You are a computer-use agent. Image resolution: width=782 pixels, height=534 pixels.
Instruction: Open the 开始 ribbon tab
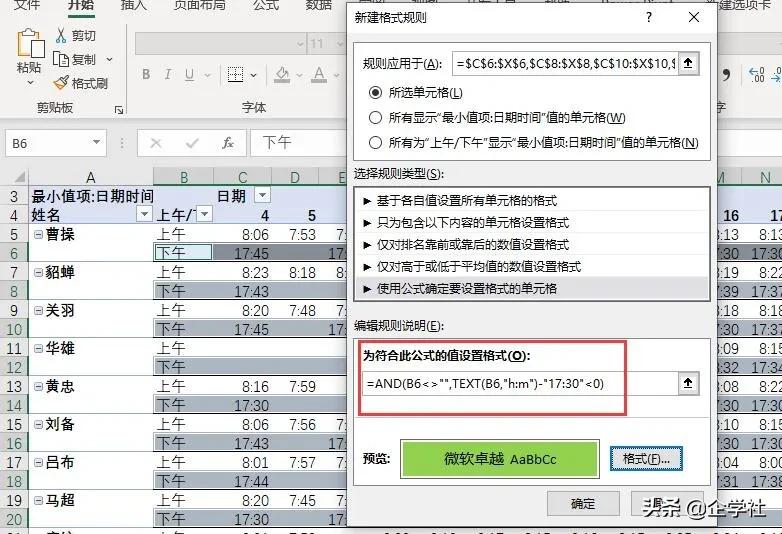[81, 5]
